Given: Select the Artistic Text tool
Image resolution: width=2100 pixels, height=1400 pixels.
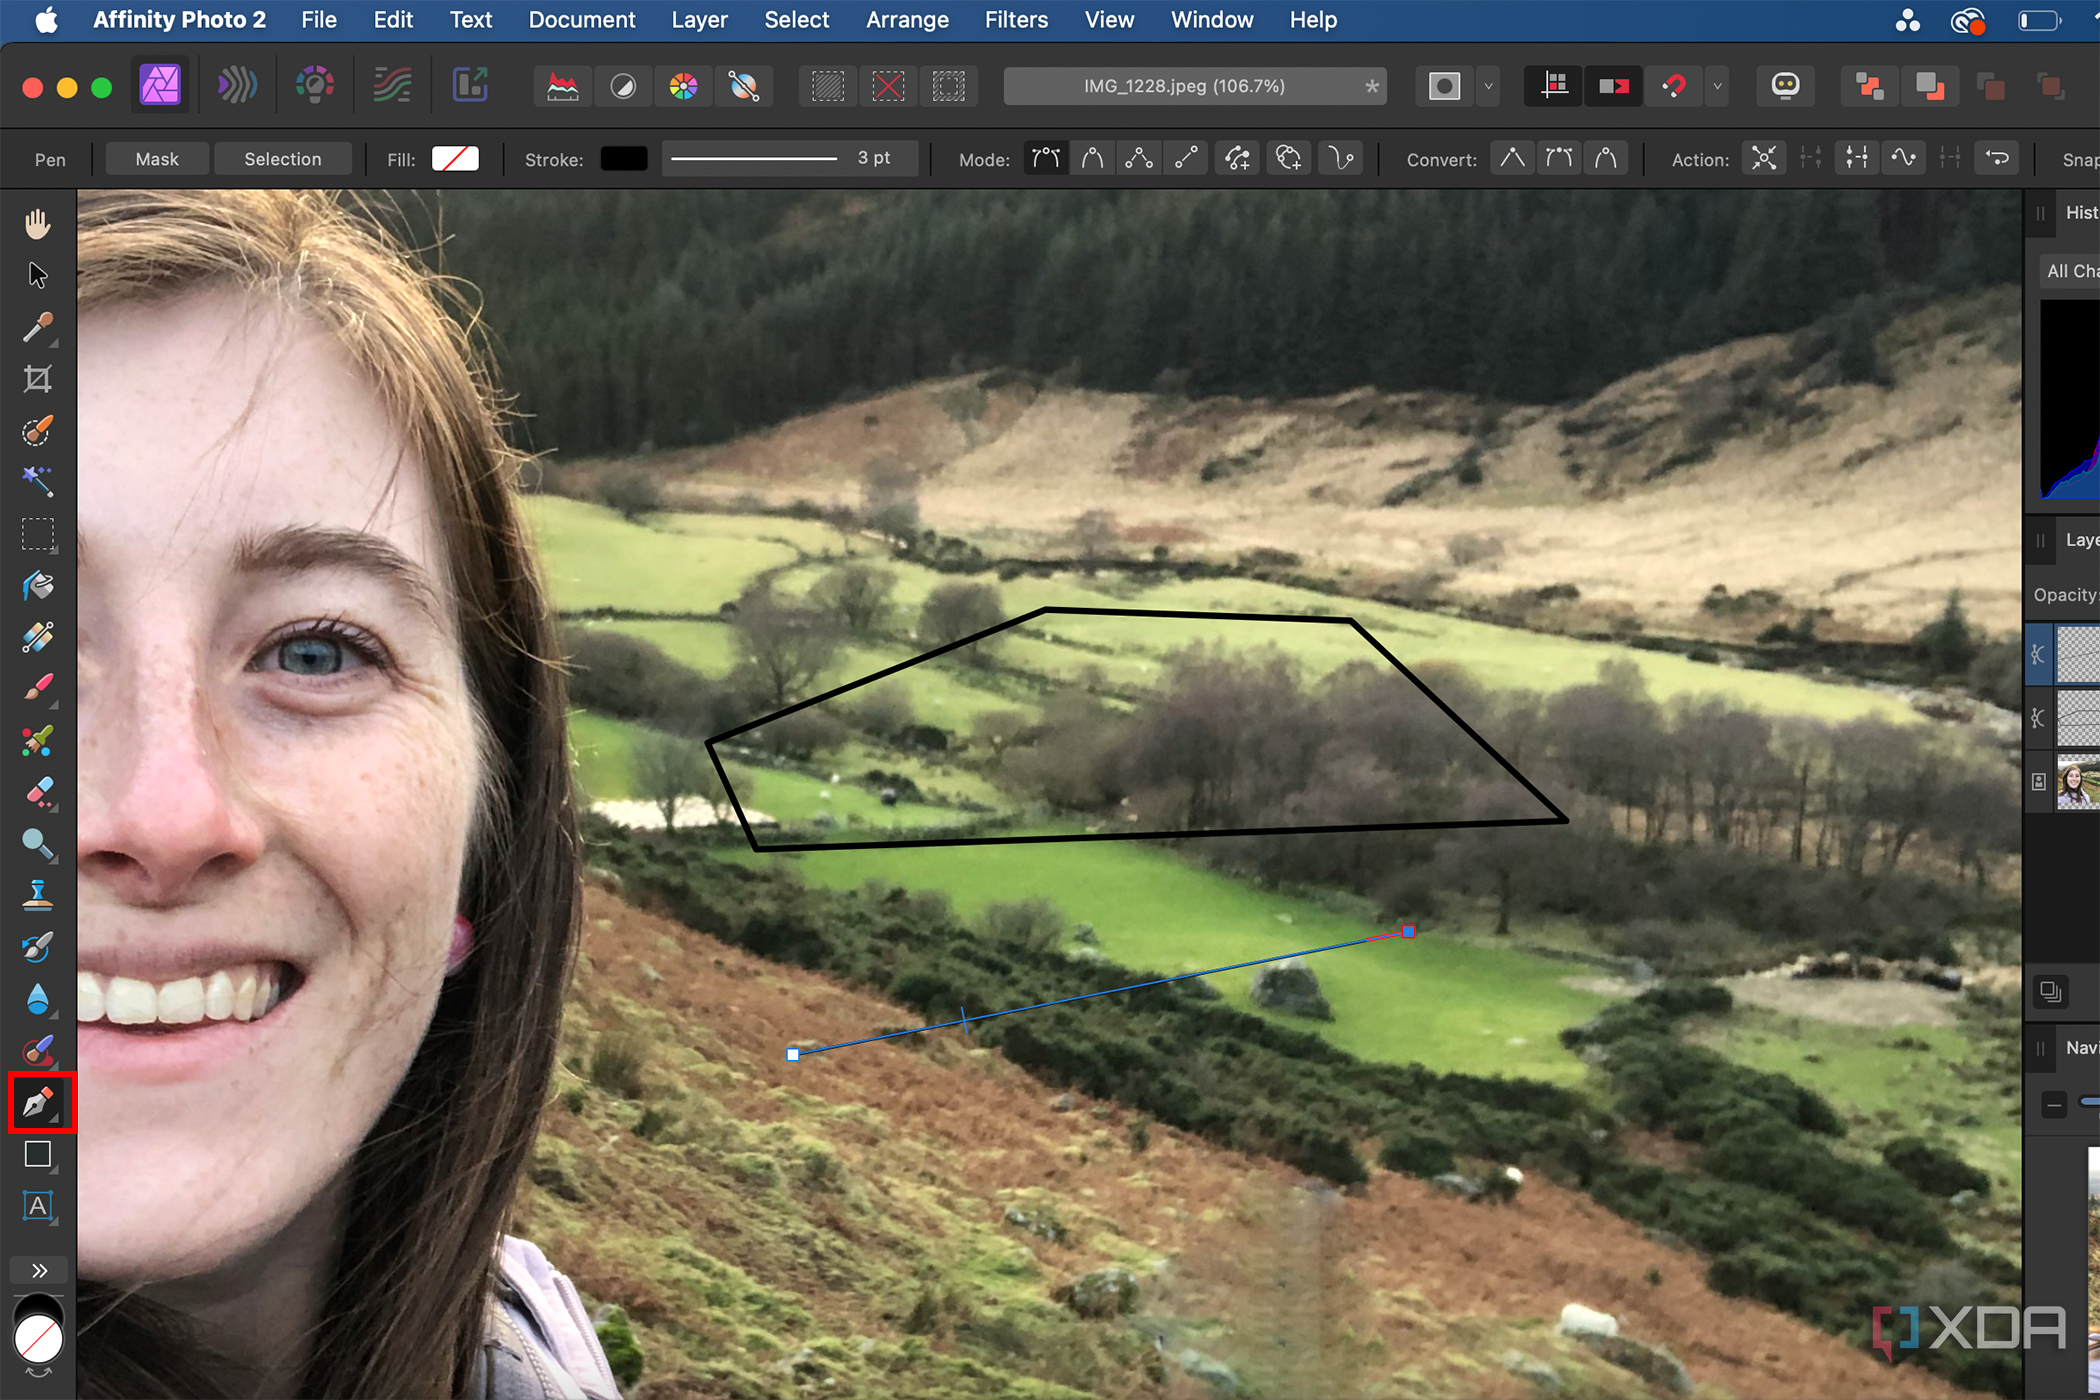Looking at the screenshot, I should pos(37,1207).
